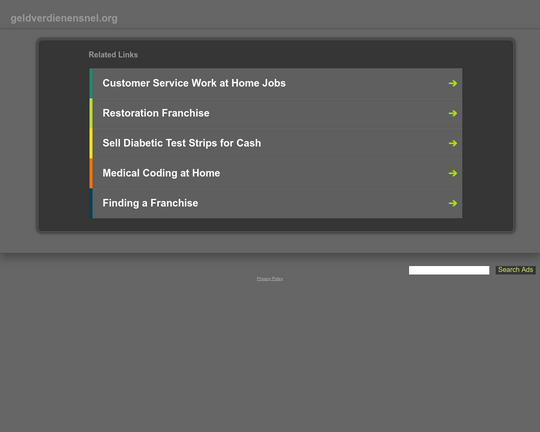Click the arrow icon next to Finding a Franchise
Screen dimensions: 540x432
pyautogui.click(x=453, y=203)
